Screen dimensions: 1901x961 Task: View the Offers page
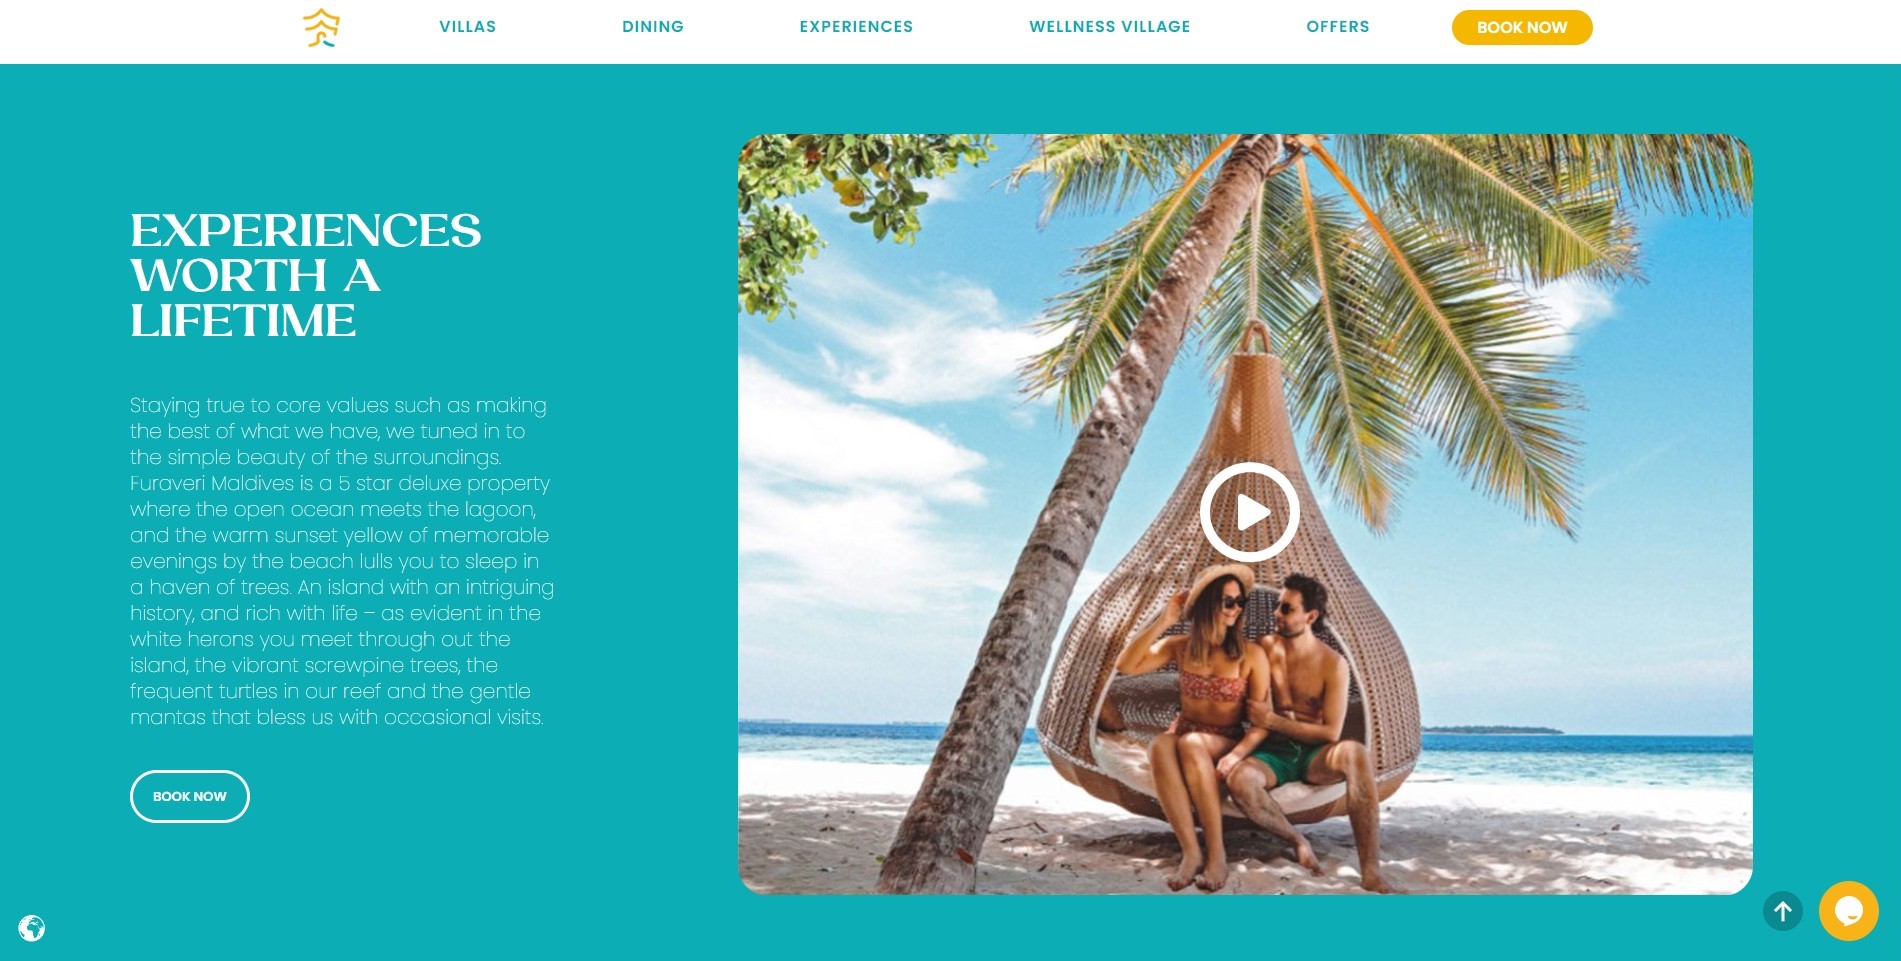[1338, 27]
